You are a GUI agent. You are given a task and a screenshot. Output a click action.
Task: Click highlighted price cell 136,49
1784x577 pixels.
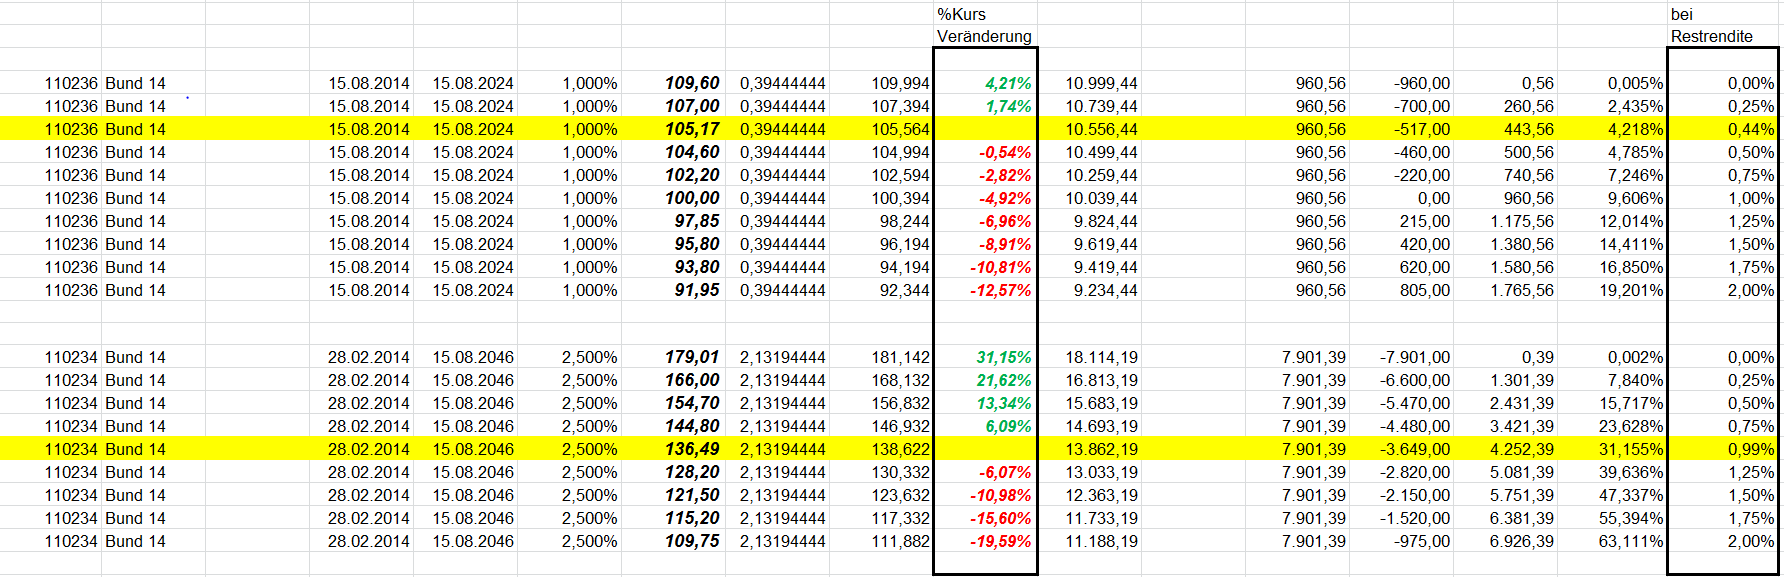(x=673, y=449)
